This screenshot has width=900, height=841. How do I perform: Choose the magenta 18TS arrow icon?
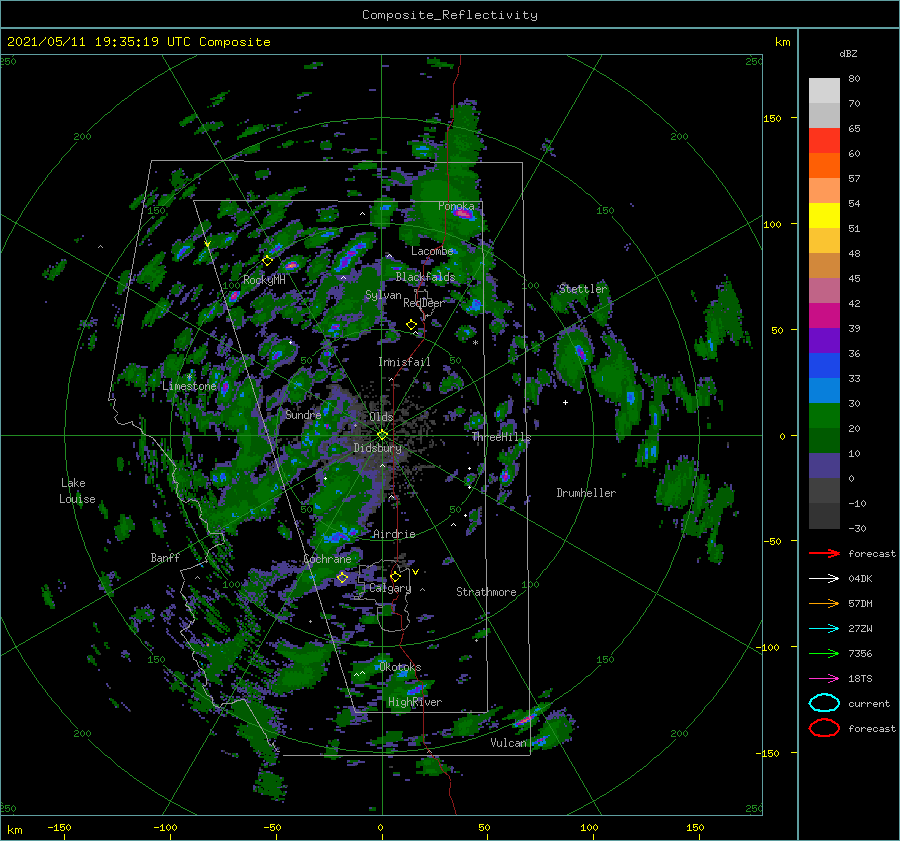tap(824, 679)
